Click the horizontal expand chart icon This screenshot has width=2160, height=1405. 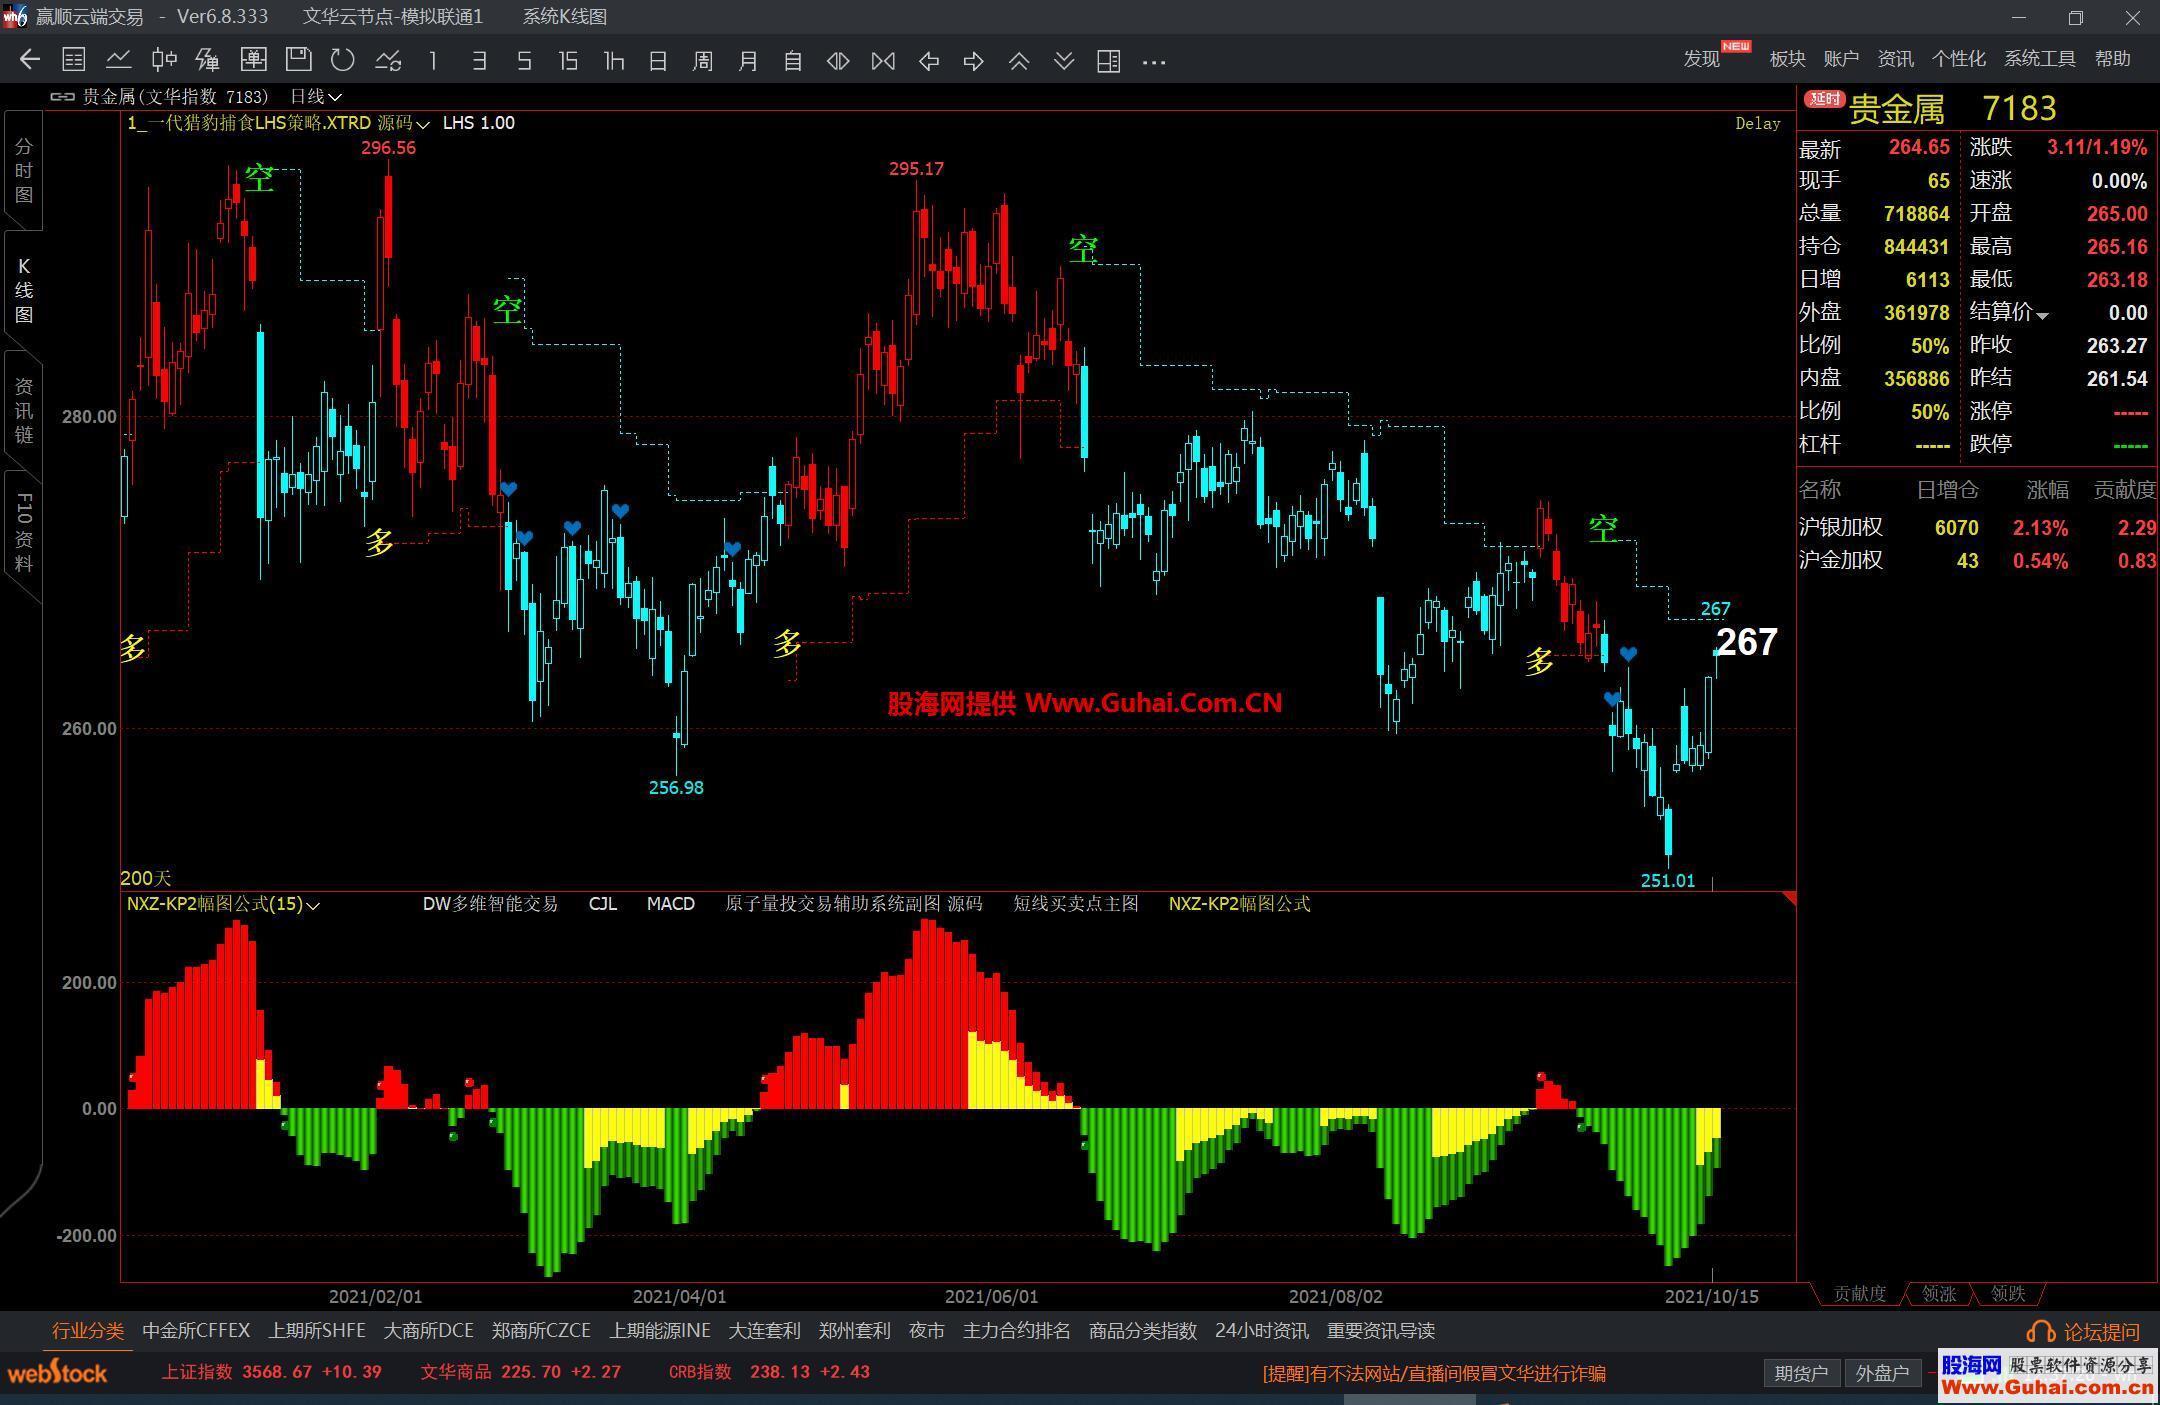tap(838, 61)
